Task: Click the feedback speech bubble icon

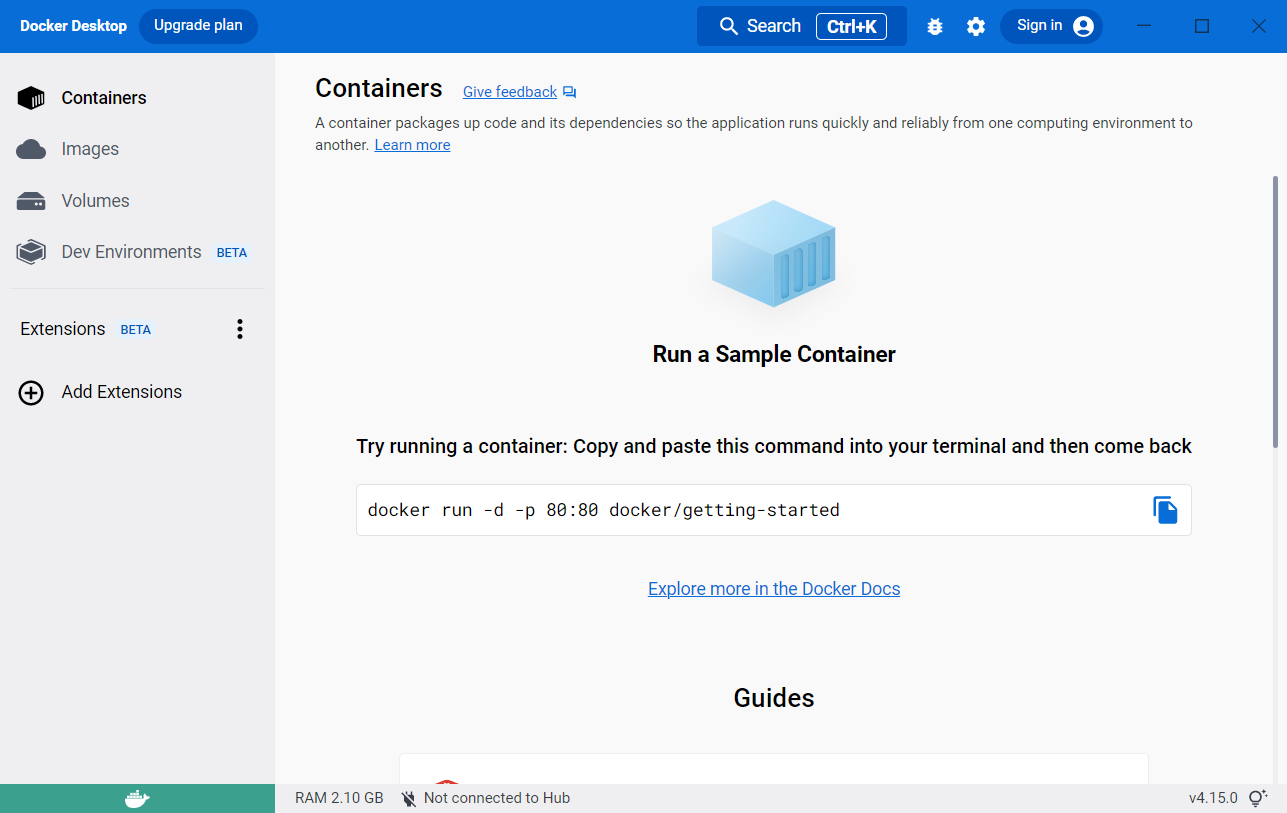Action: [x=570, y=92]
